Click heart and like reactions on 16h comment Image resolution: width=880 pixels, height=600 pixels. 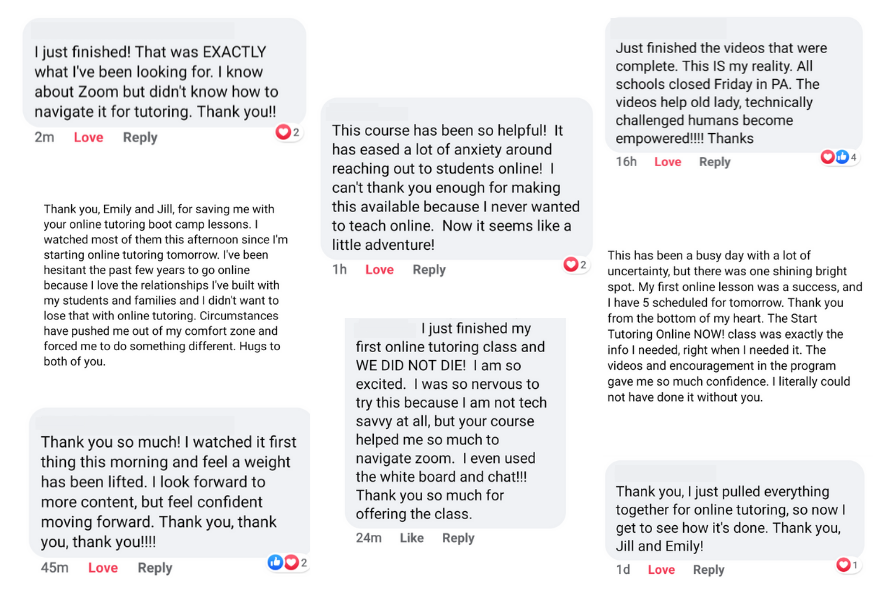[840, 157]
